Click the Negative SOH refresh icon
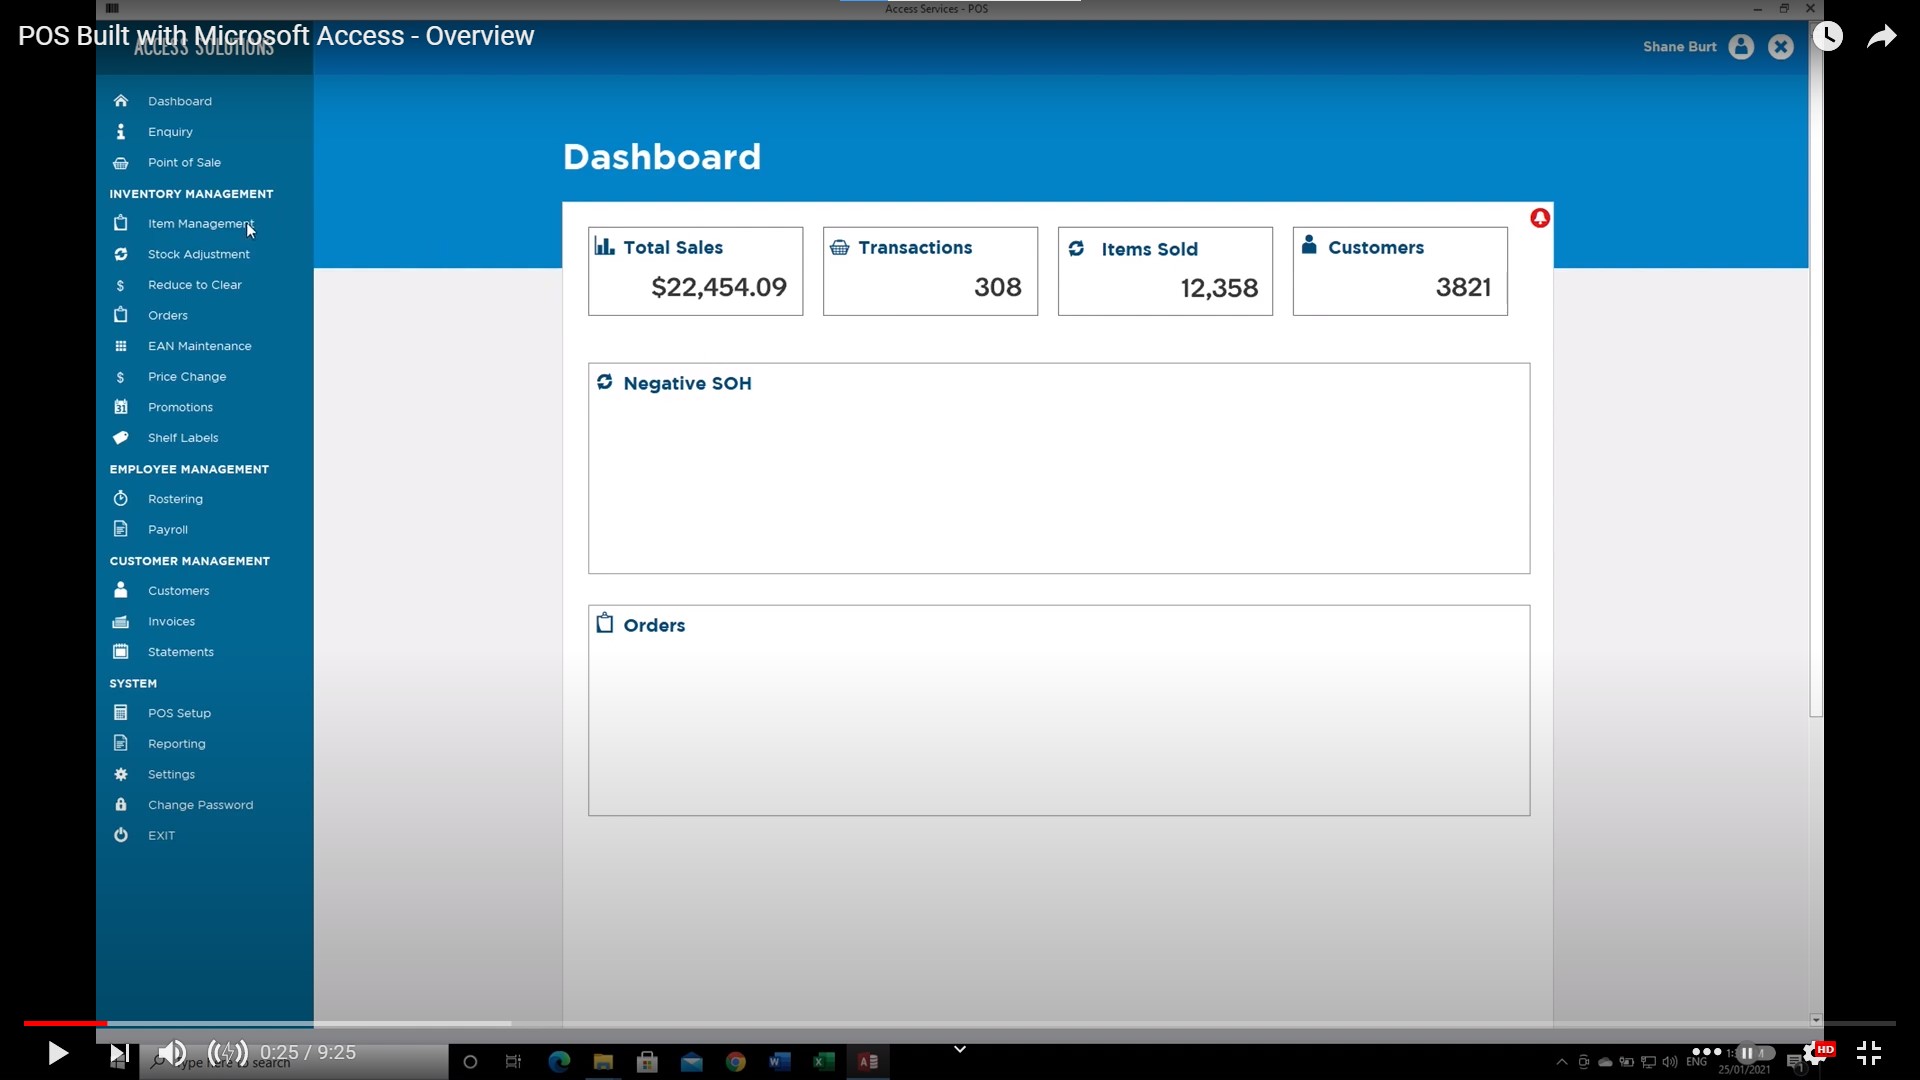The height and width of the screenshot is (1080, 1920). 605,382
